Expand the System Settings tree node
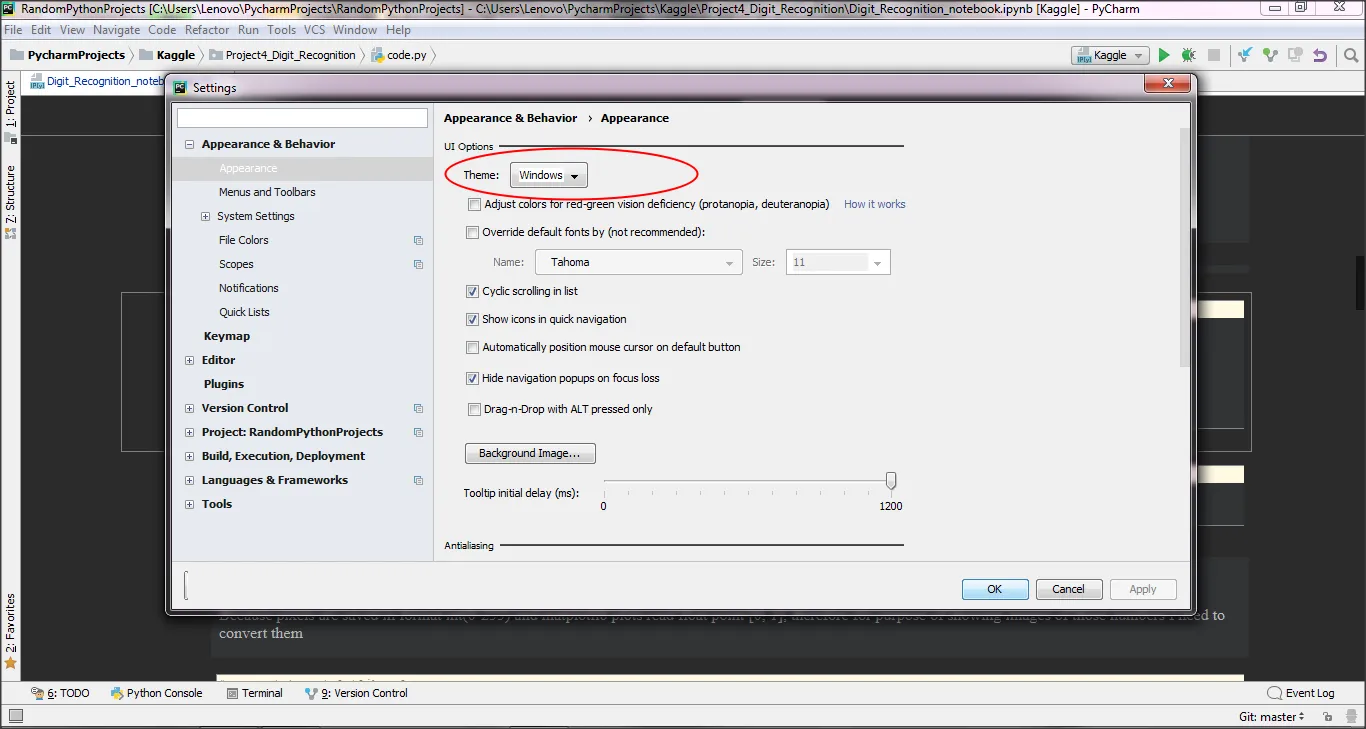 pyautogui.click(x=205, y=216)
